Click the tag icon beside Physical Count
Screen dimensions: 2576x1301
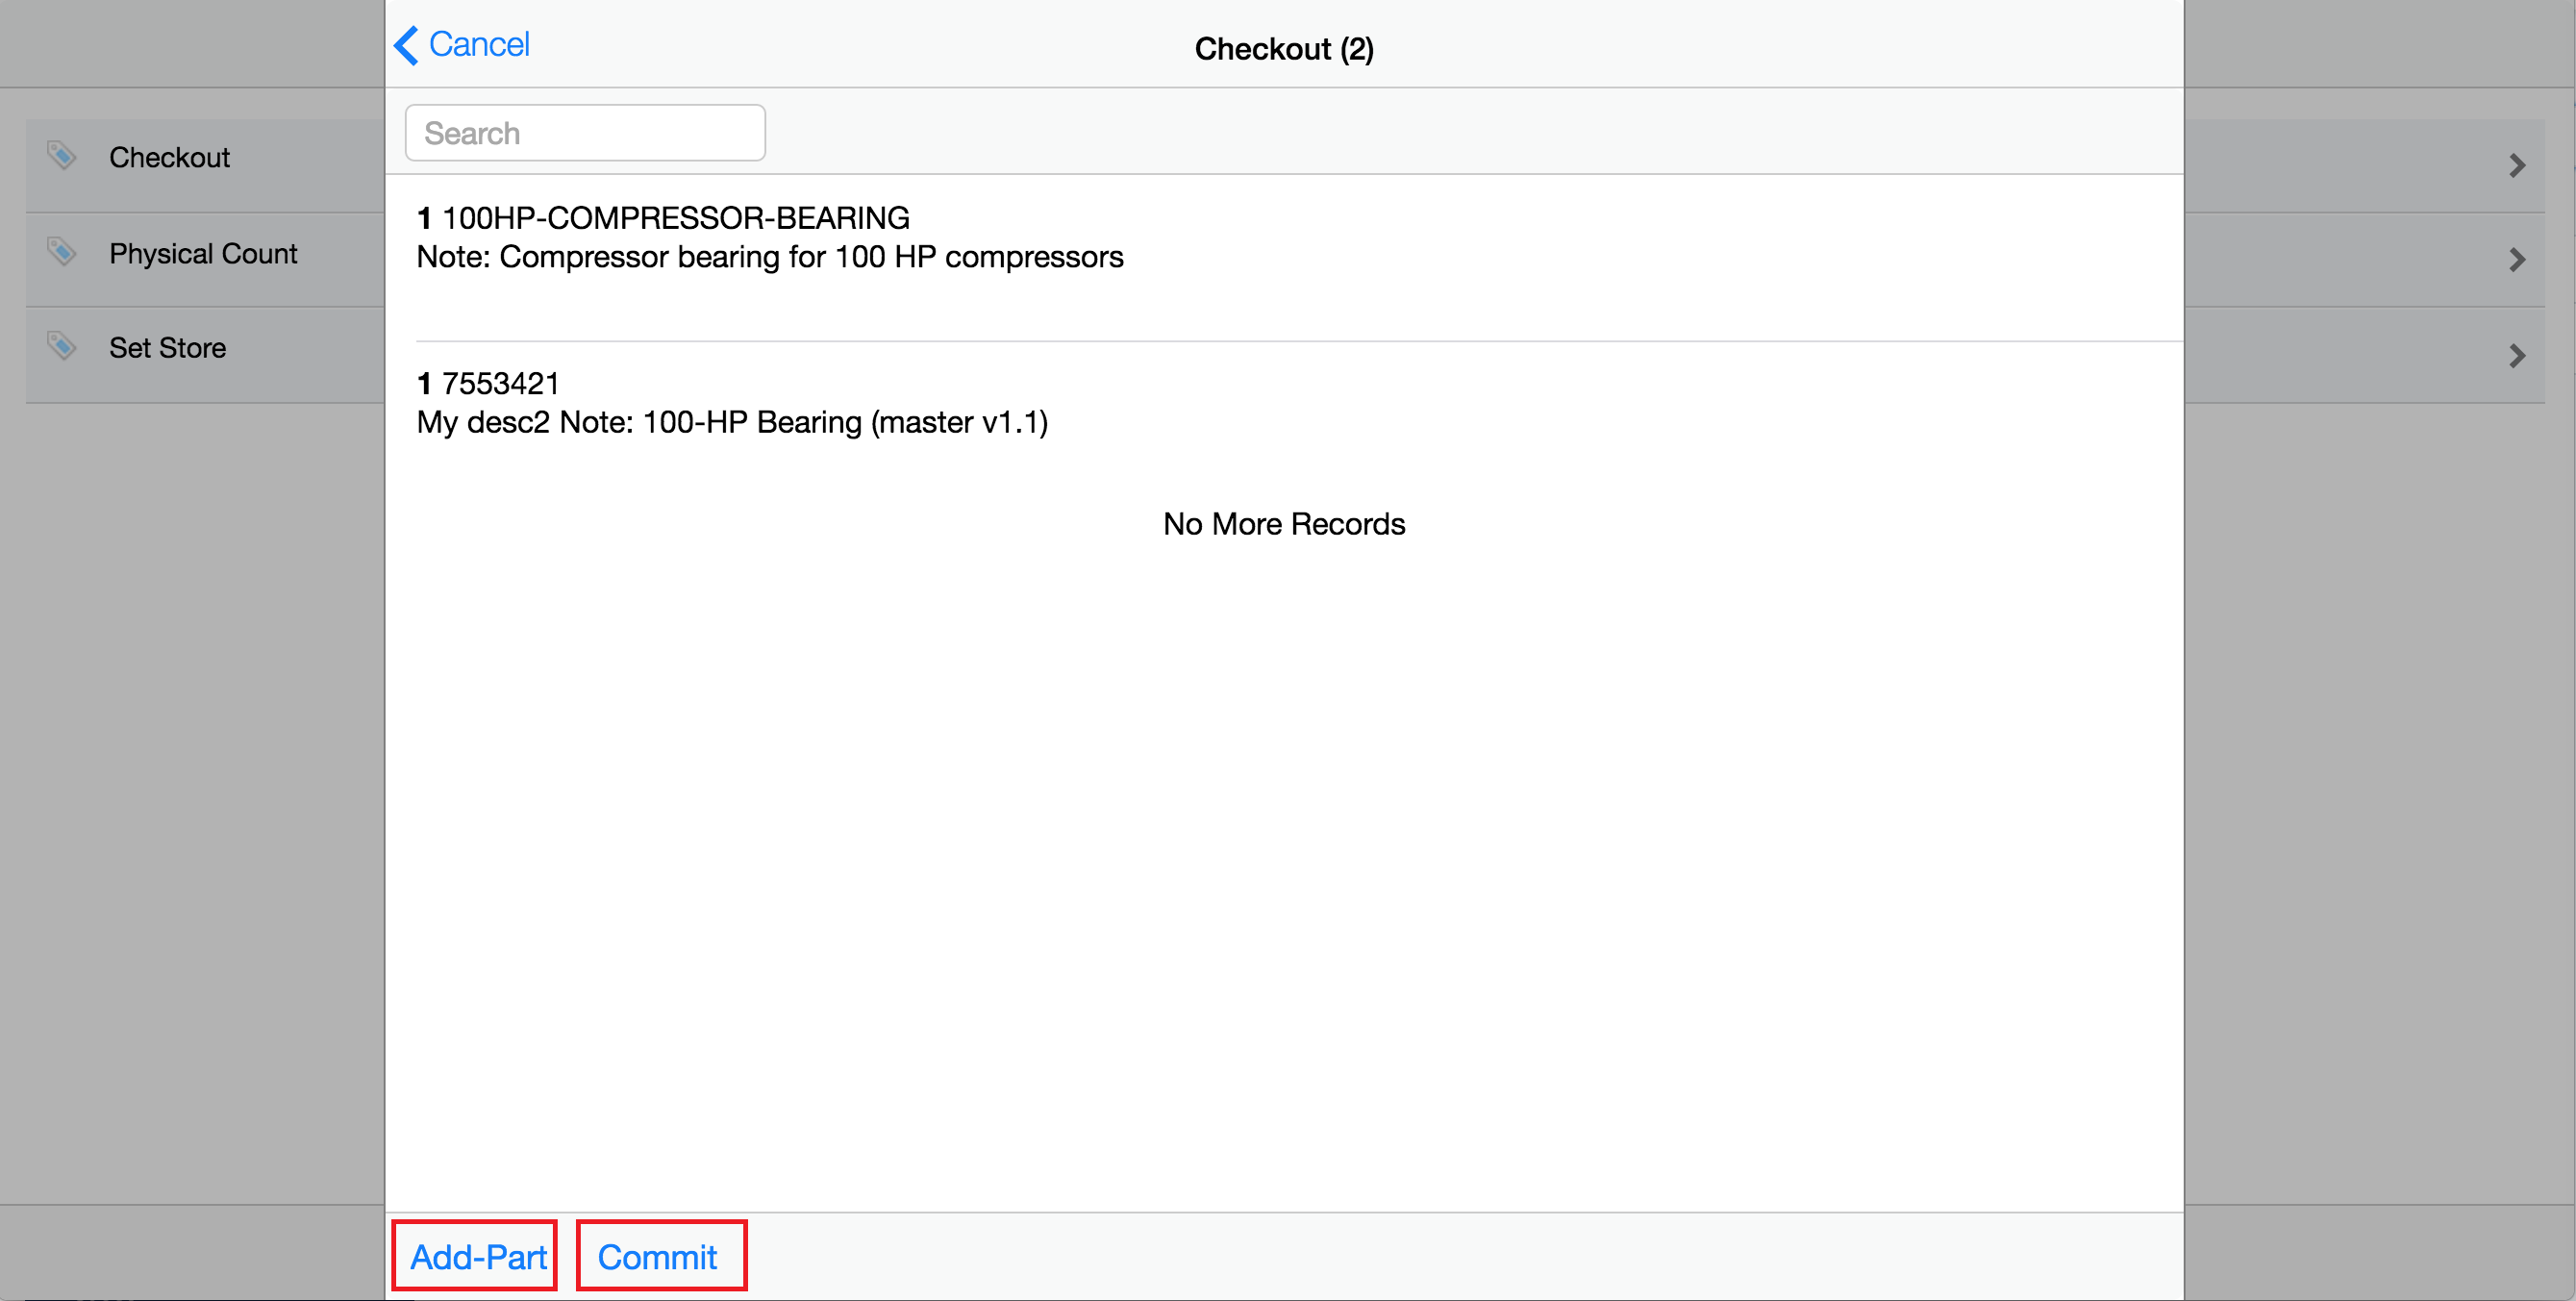coord(61,250)
